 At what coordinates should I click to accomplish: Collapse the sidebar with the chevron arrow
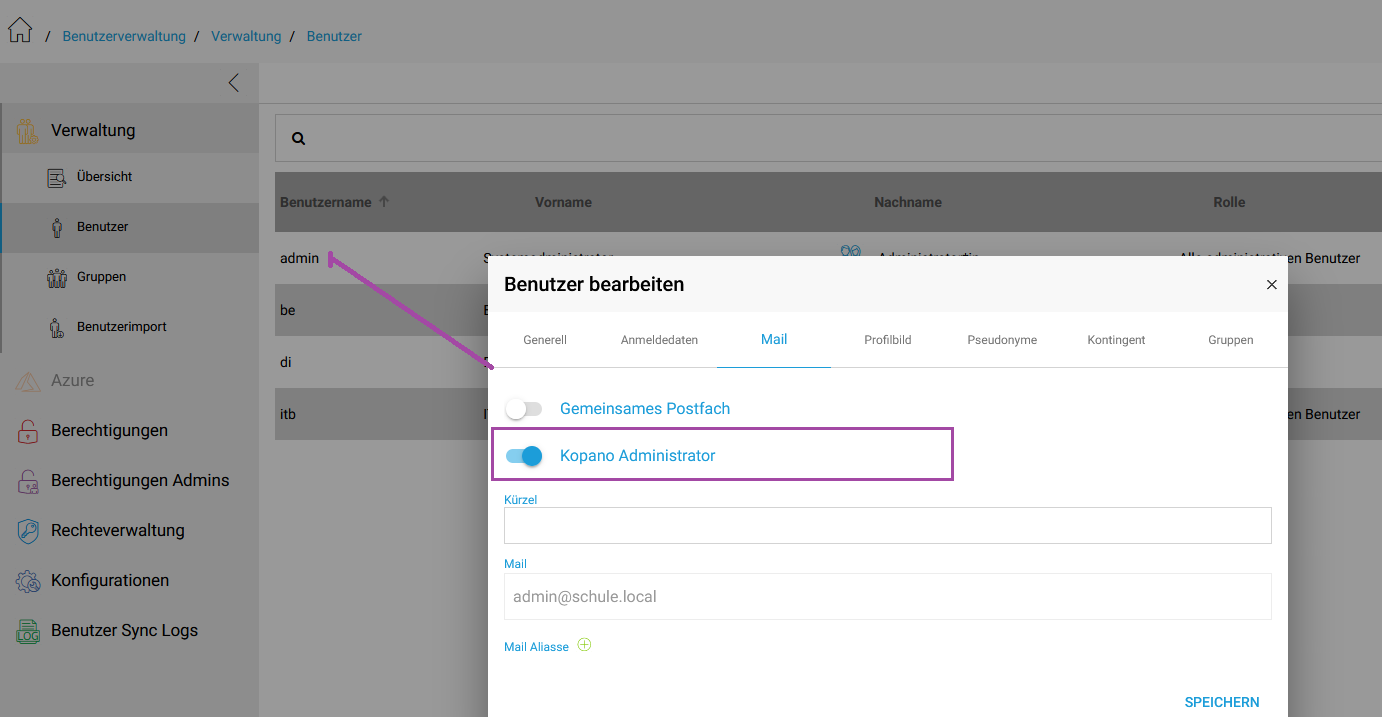(x=233, y=83)
